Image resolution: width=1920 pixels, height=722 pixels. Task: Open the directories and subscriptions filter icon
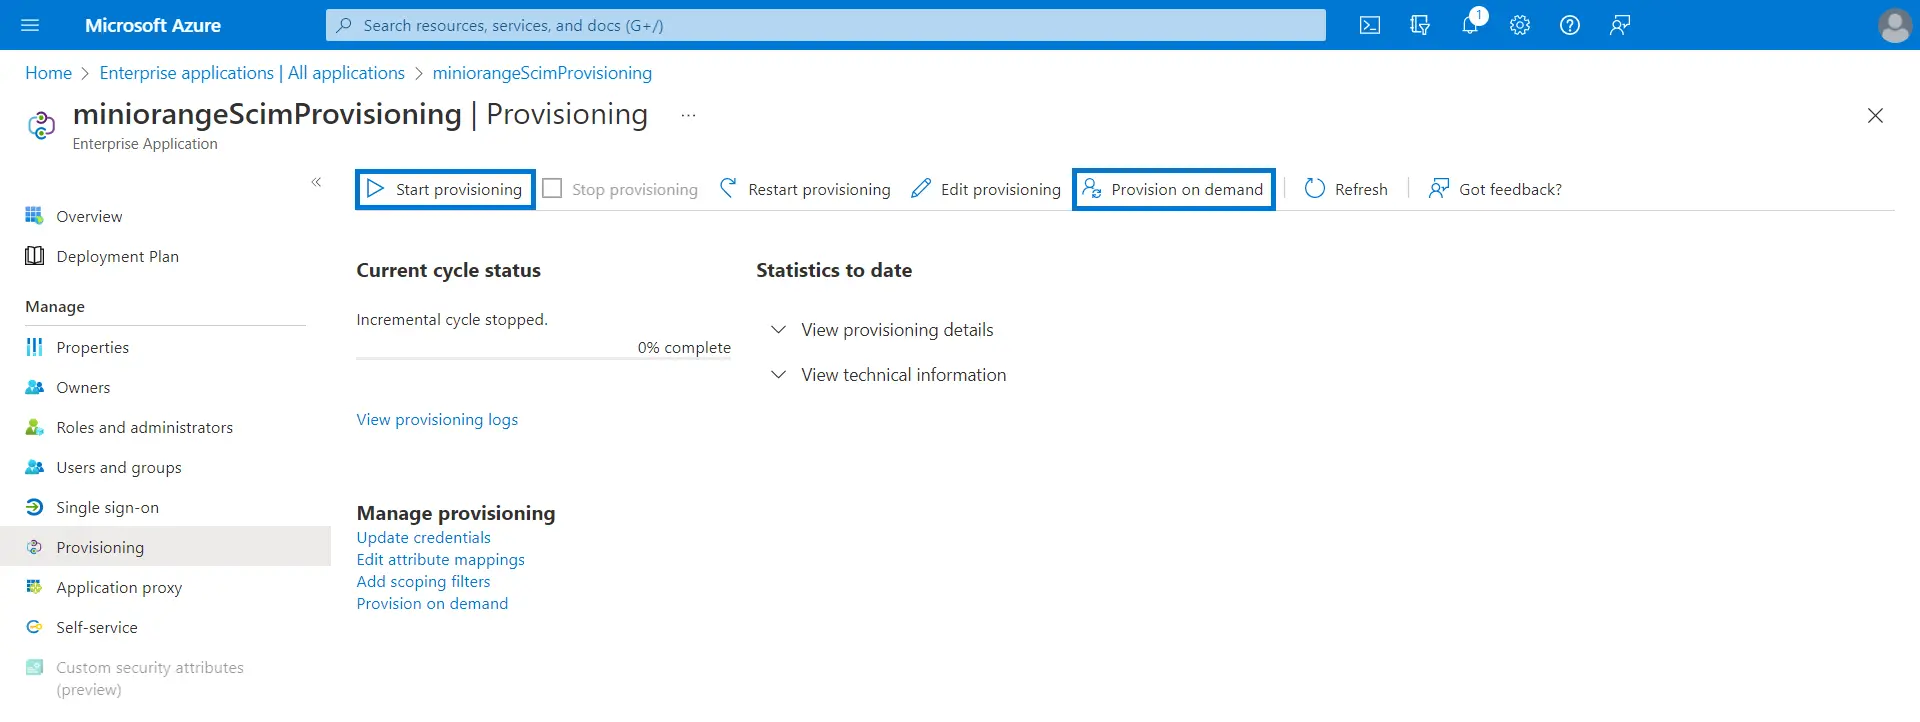[x=1419, y=25]
